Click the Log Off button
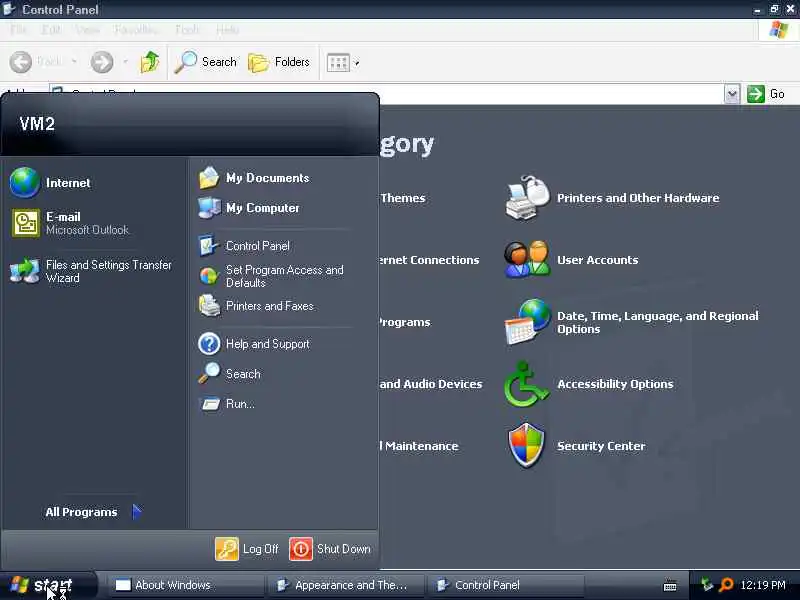This screenshot has height=600, width=800. 247,549
